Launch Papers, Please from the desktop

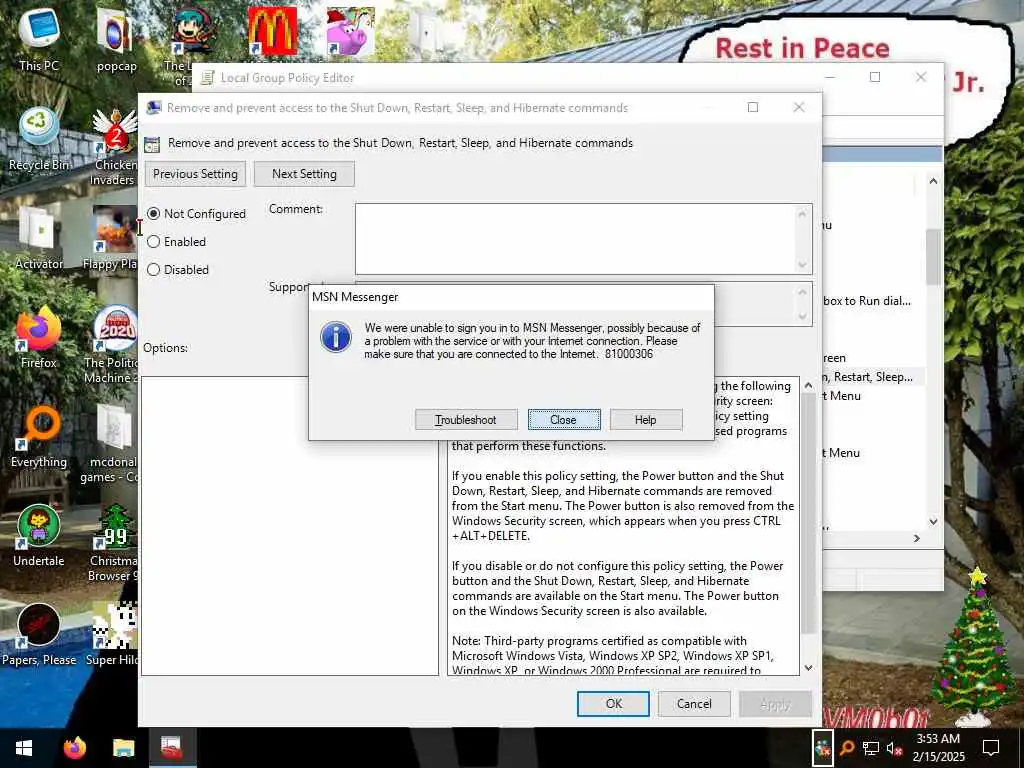click(x=39, y=635)
